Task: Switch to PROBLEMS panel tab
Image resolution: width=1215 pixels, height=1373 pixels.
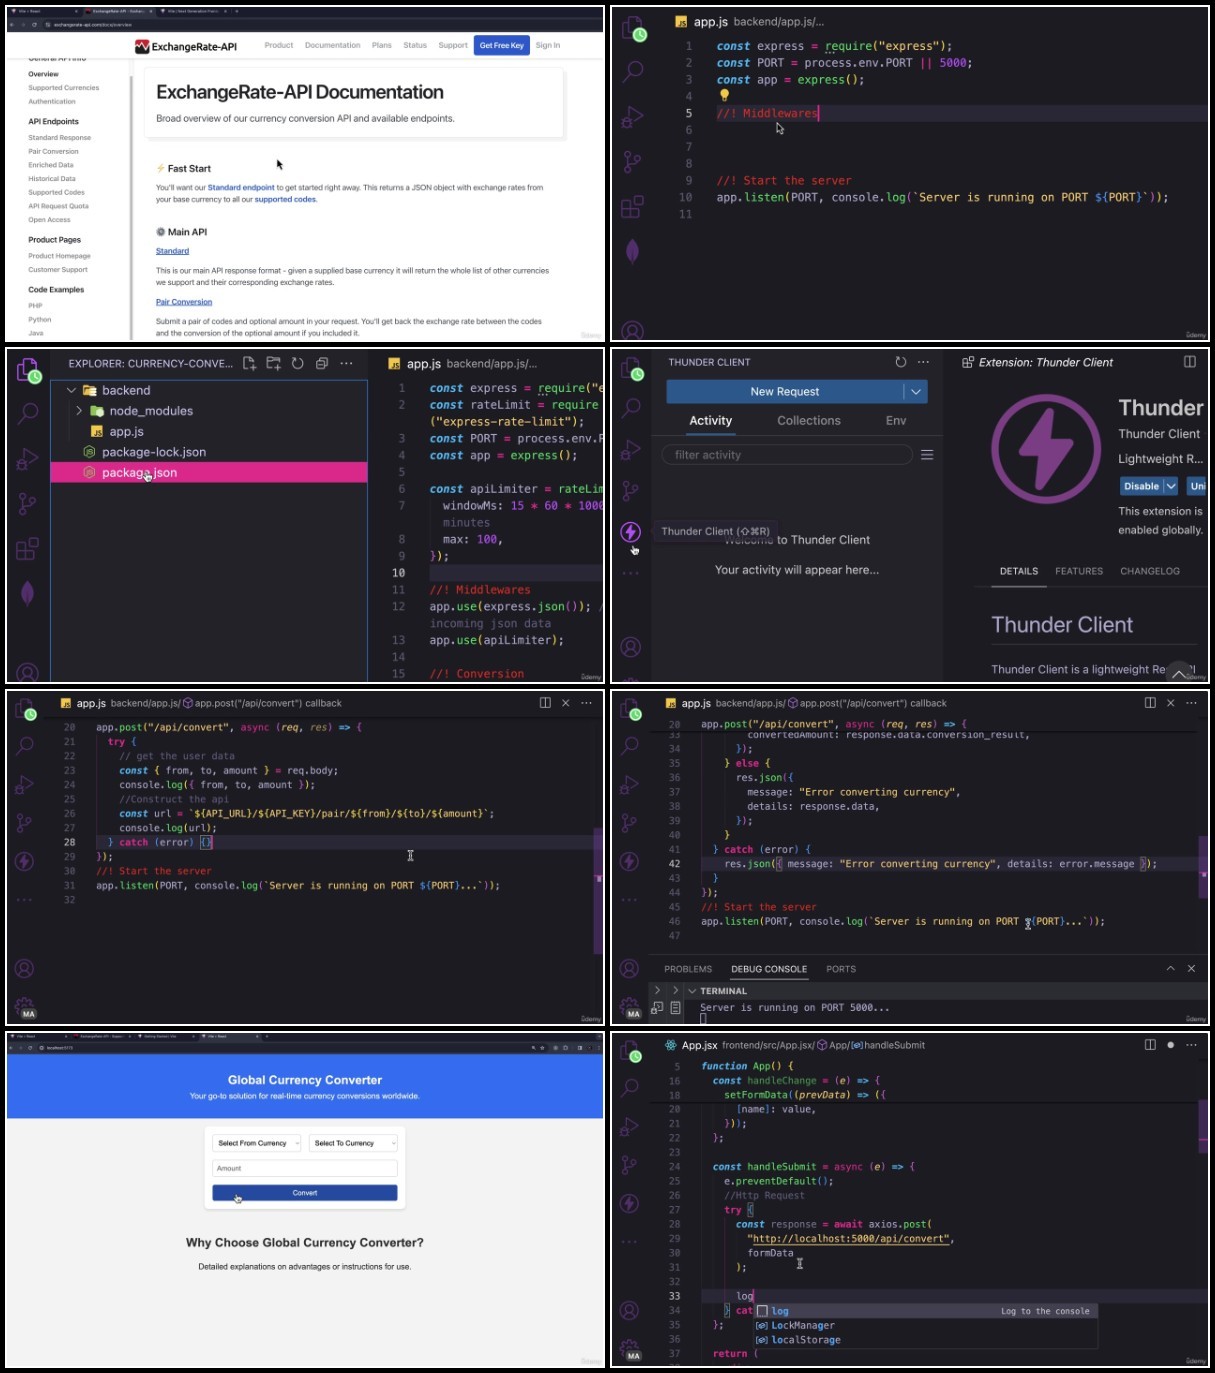Action: (688, 969)
